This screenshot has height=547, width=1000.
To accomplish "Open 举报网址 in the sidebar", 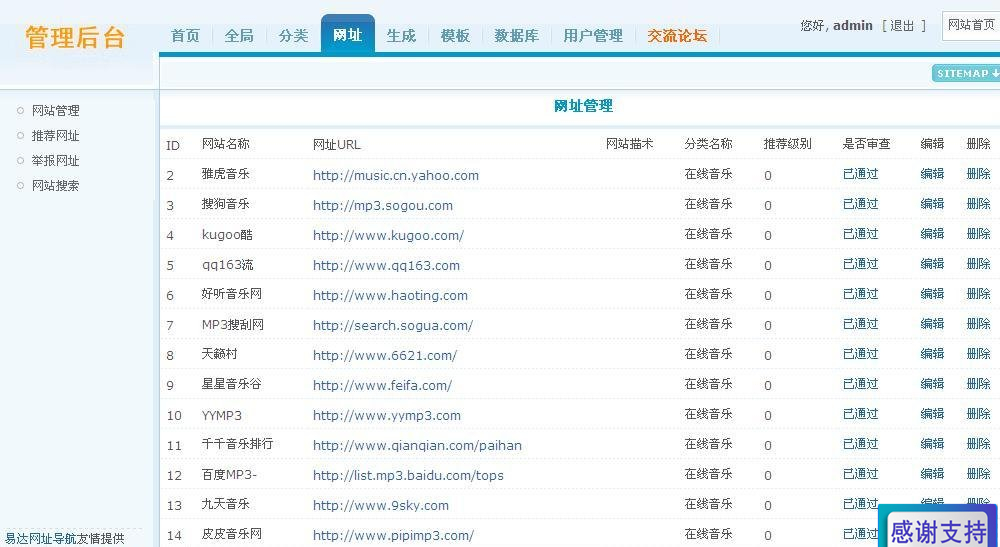I will point(55,161).
